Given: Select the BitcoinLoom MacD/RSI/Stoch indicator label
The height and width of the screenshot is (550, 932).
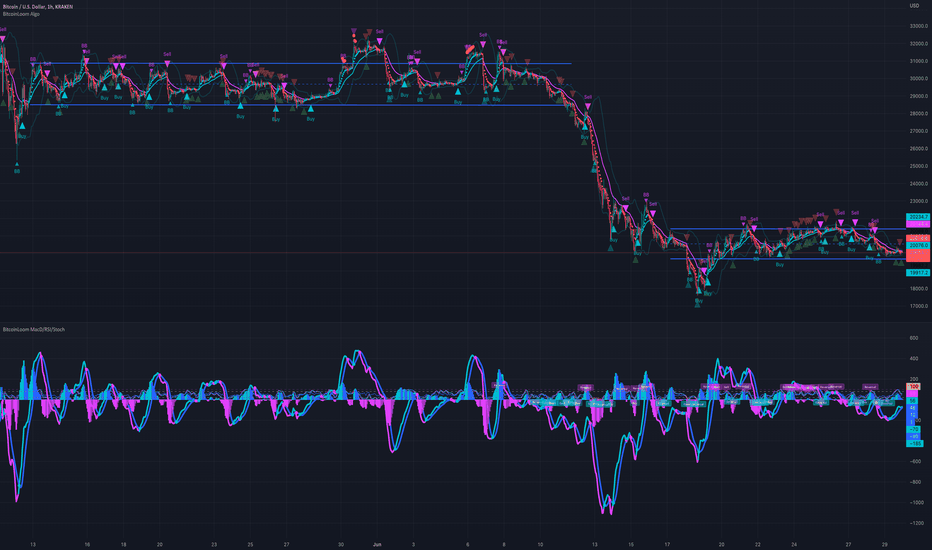Looking at the screenshot, I should point(34,329).
